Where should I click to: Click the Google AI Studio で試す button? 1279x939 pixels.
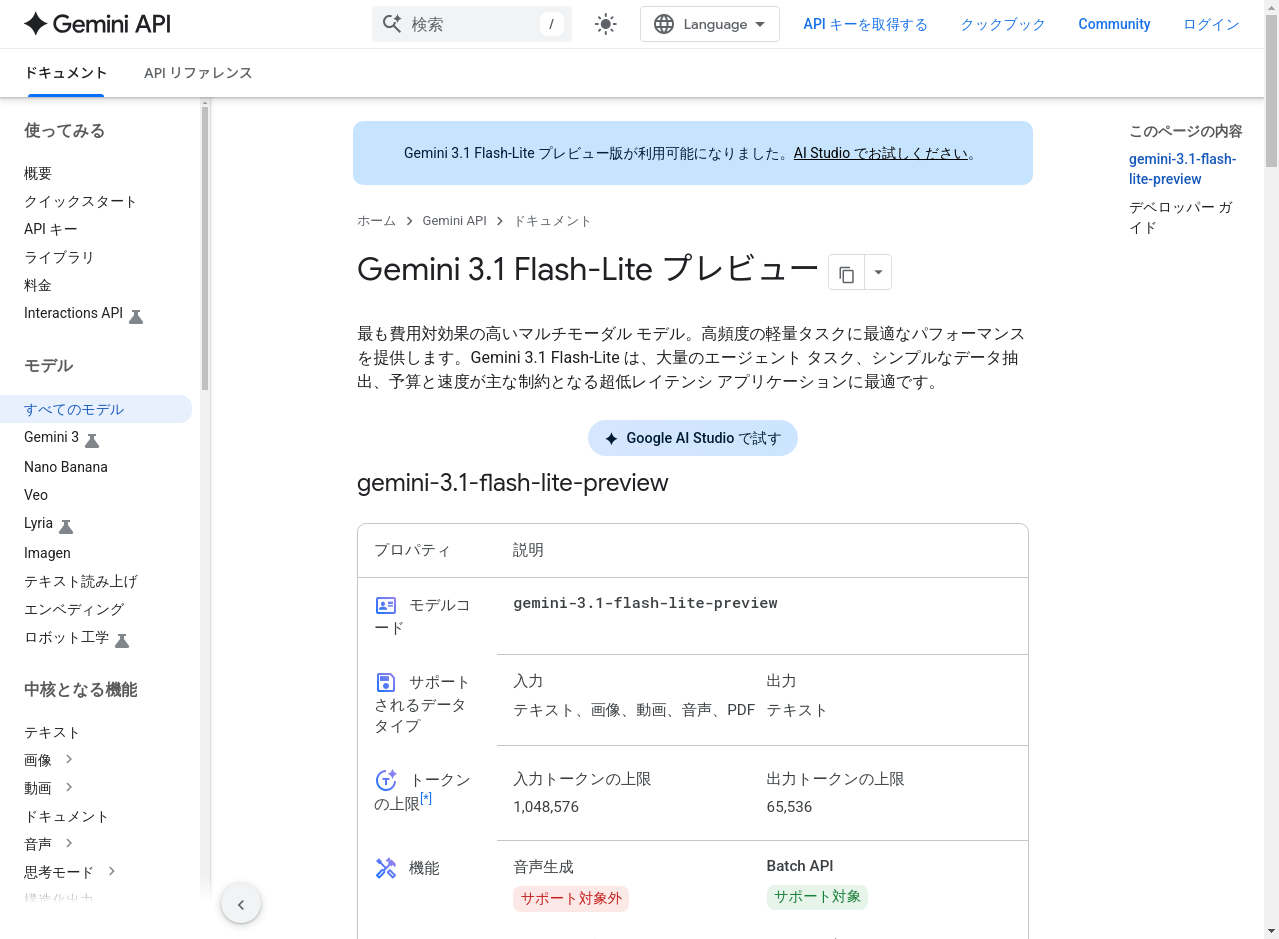click(692, 438)
